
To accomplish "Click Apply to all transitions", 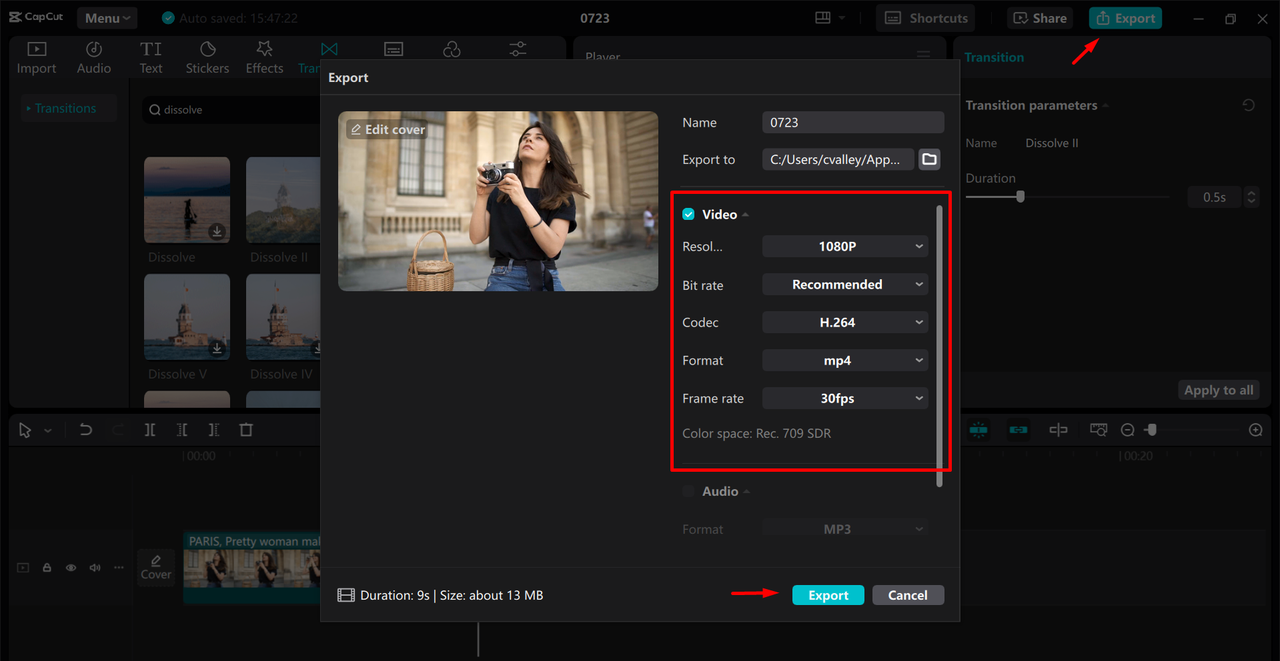I will point(1218,390).
